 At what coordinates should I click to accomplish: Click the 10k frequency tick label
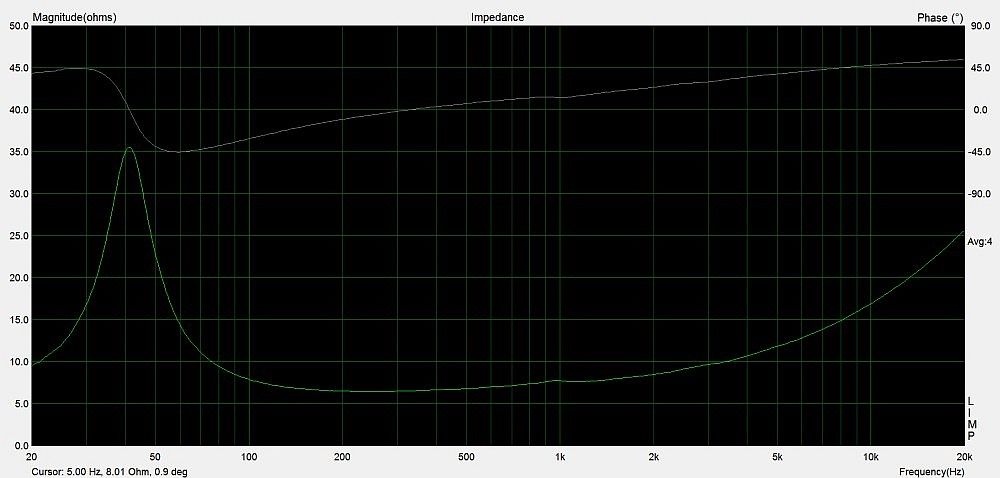(871, 457)
